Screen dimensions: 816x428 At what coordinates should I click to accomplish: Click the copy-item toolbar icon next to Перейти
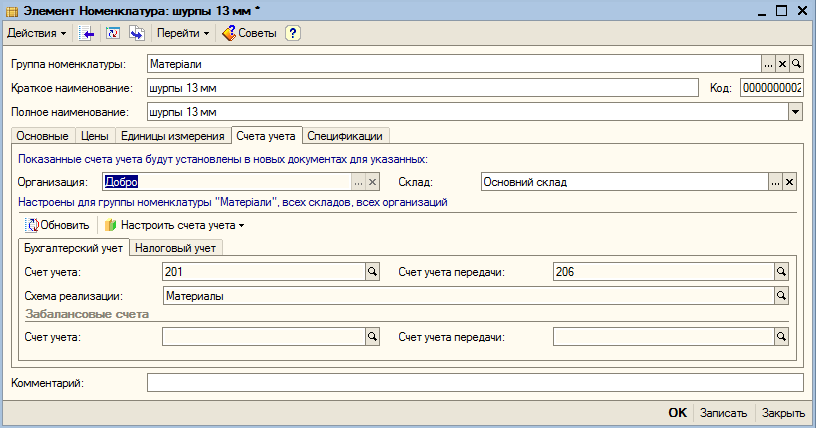tap(137, 33)
